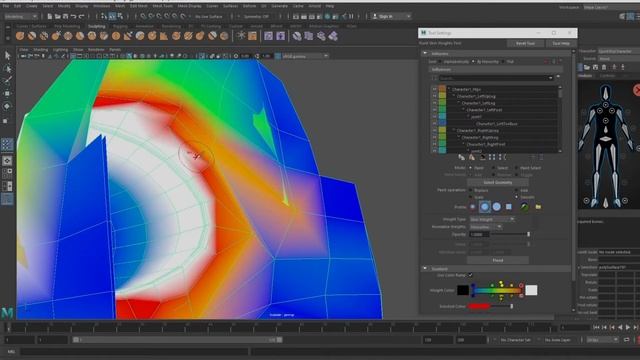Viewport: 640px width, 360px height.
Task: Open the Weight Type dropdown
Action: click(x=492, y=219)
